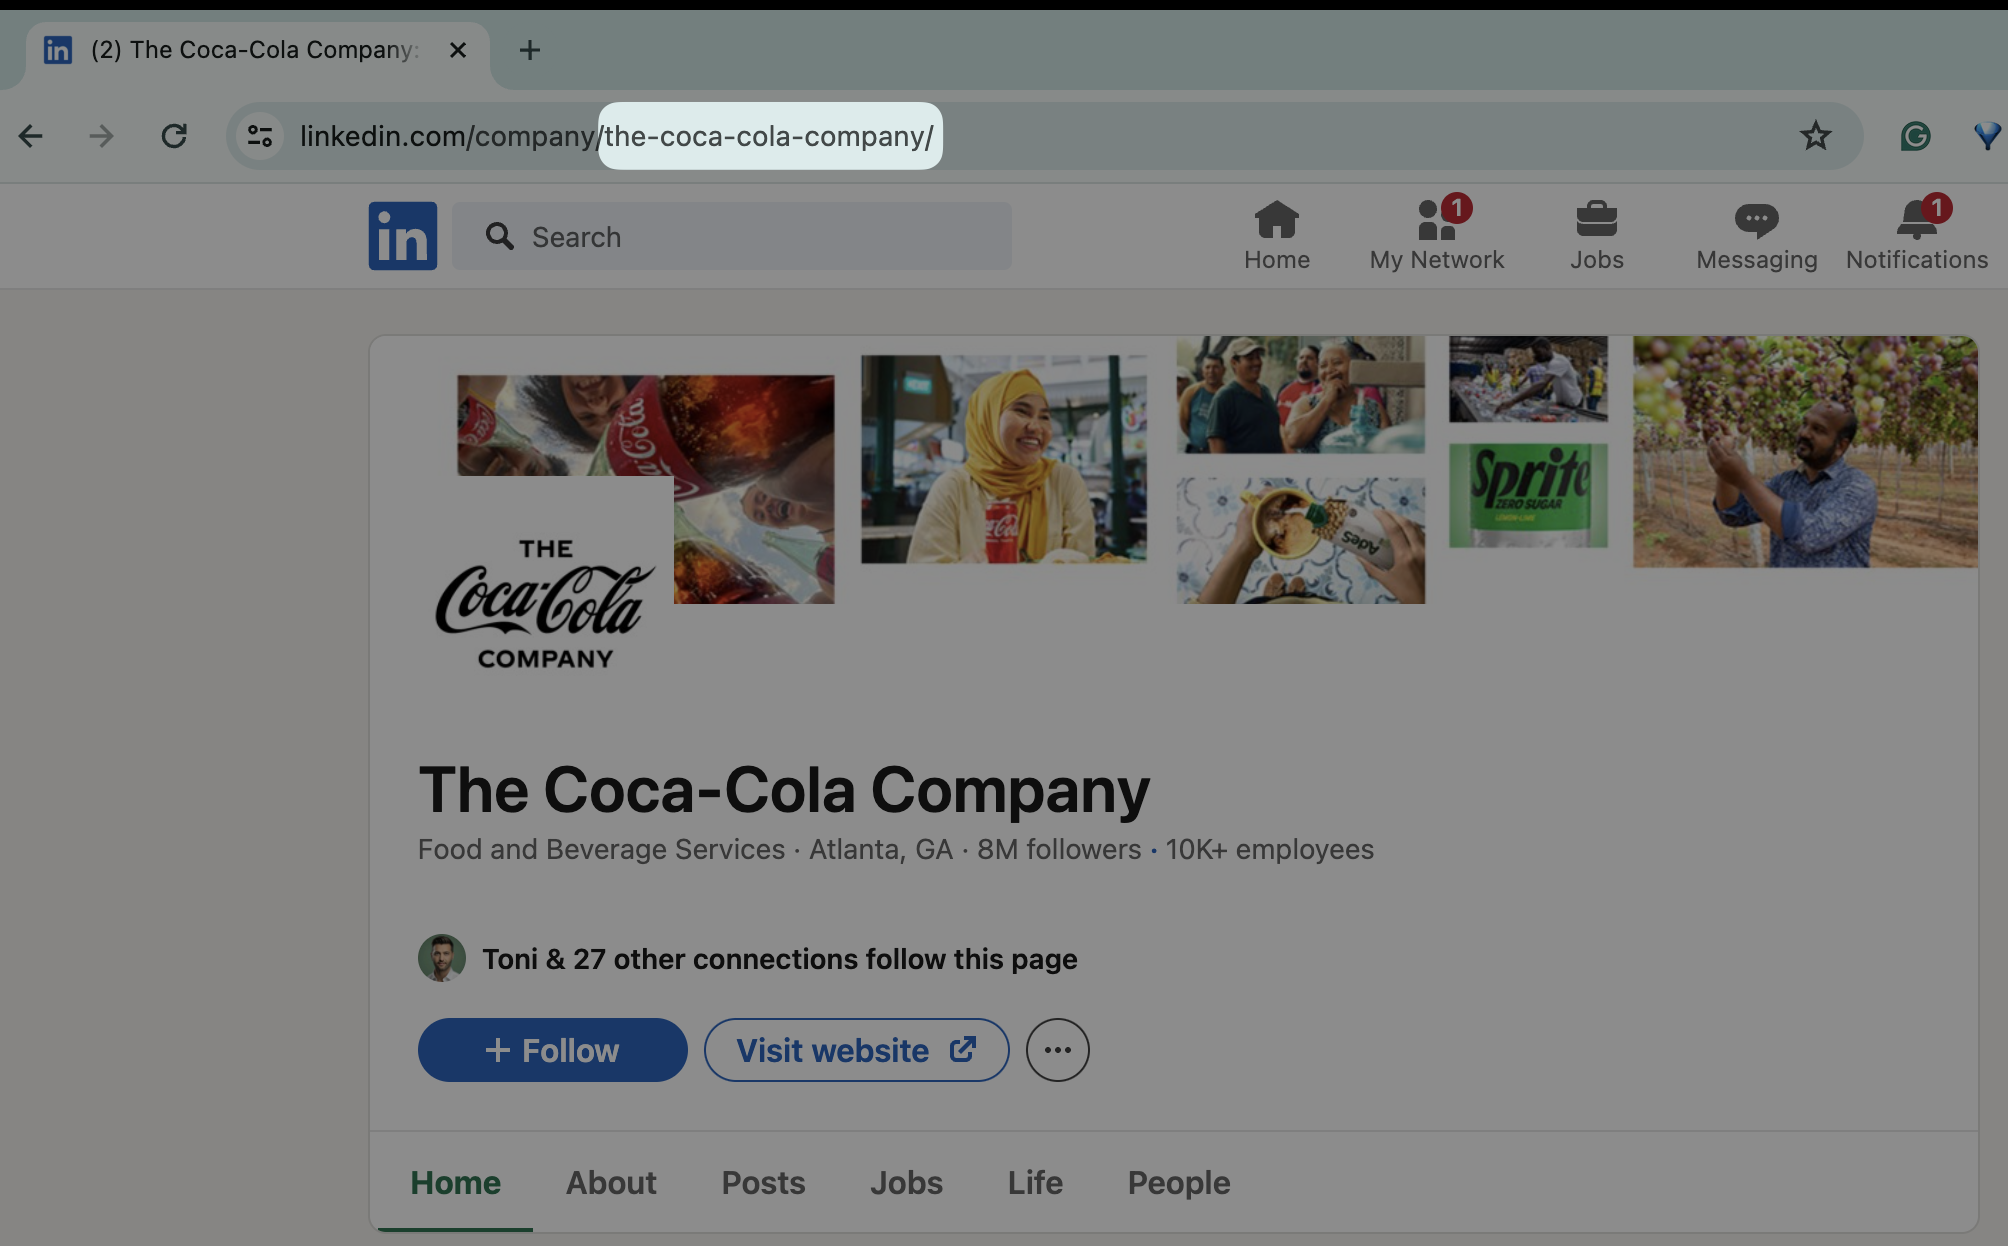Screen dimensions: 2008x1246
Task: Check the Notifications bell
Action: [x=1915, y=235]
